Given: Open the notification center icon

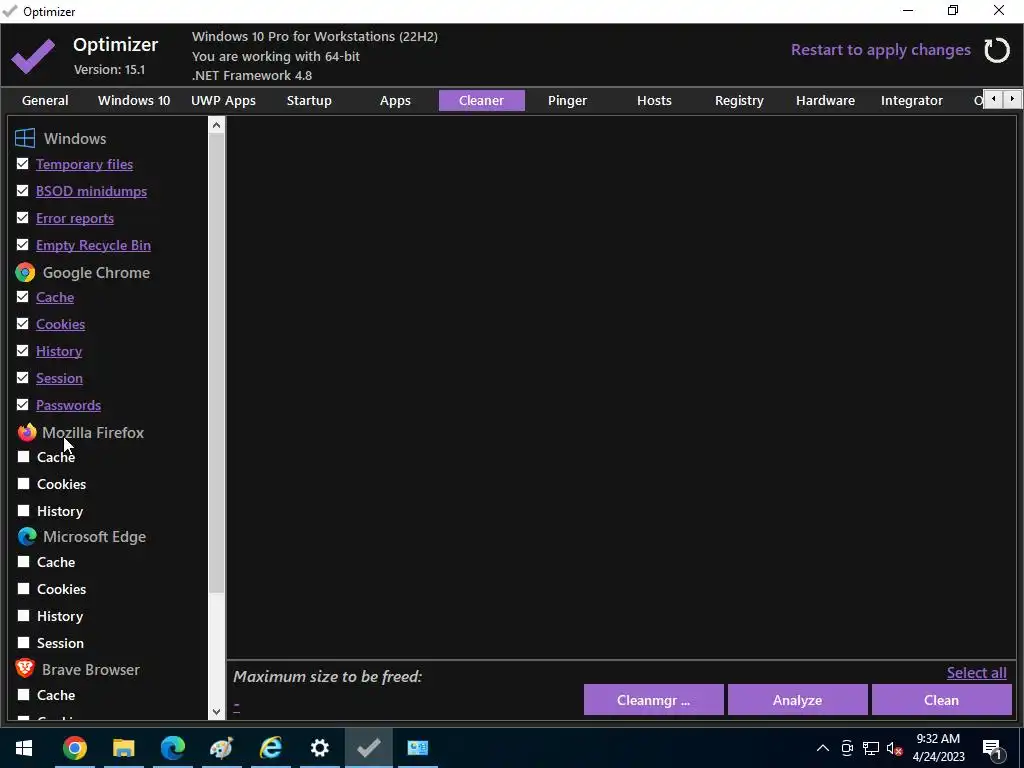Looking at the screenshot, I should tap(992, 749).
